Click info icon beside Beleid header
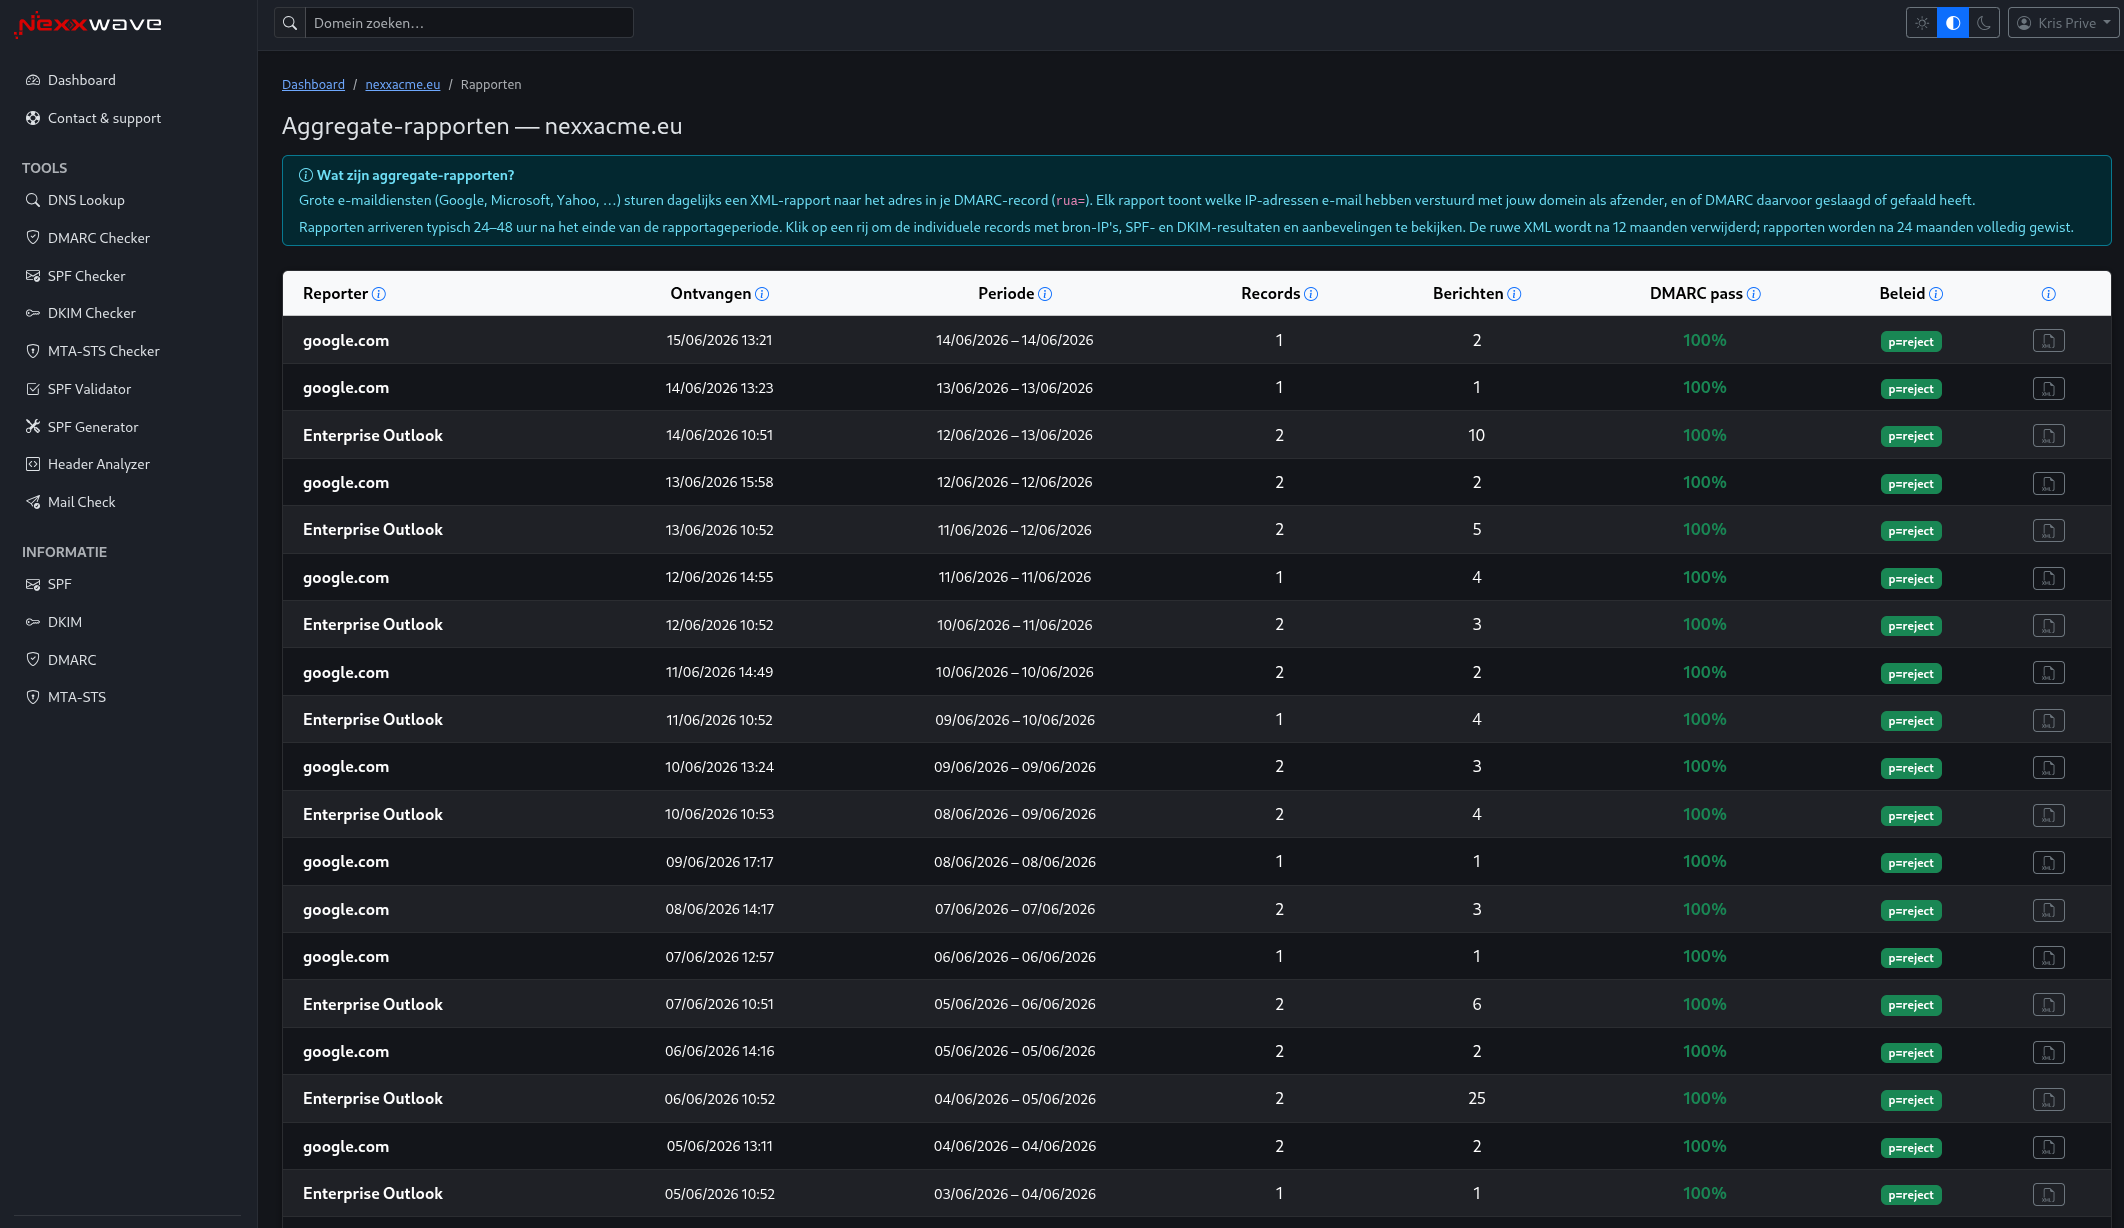Screen dimensions: 2124x1228 [1936, 294]
